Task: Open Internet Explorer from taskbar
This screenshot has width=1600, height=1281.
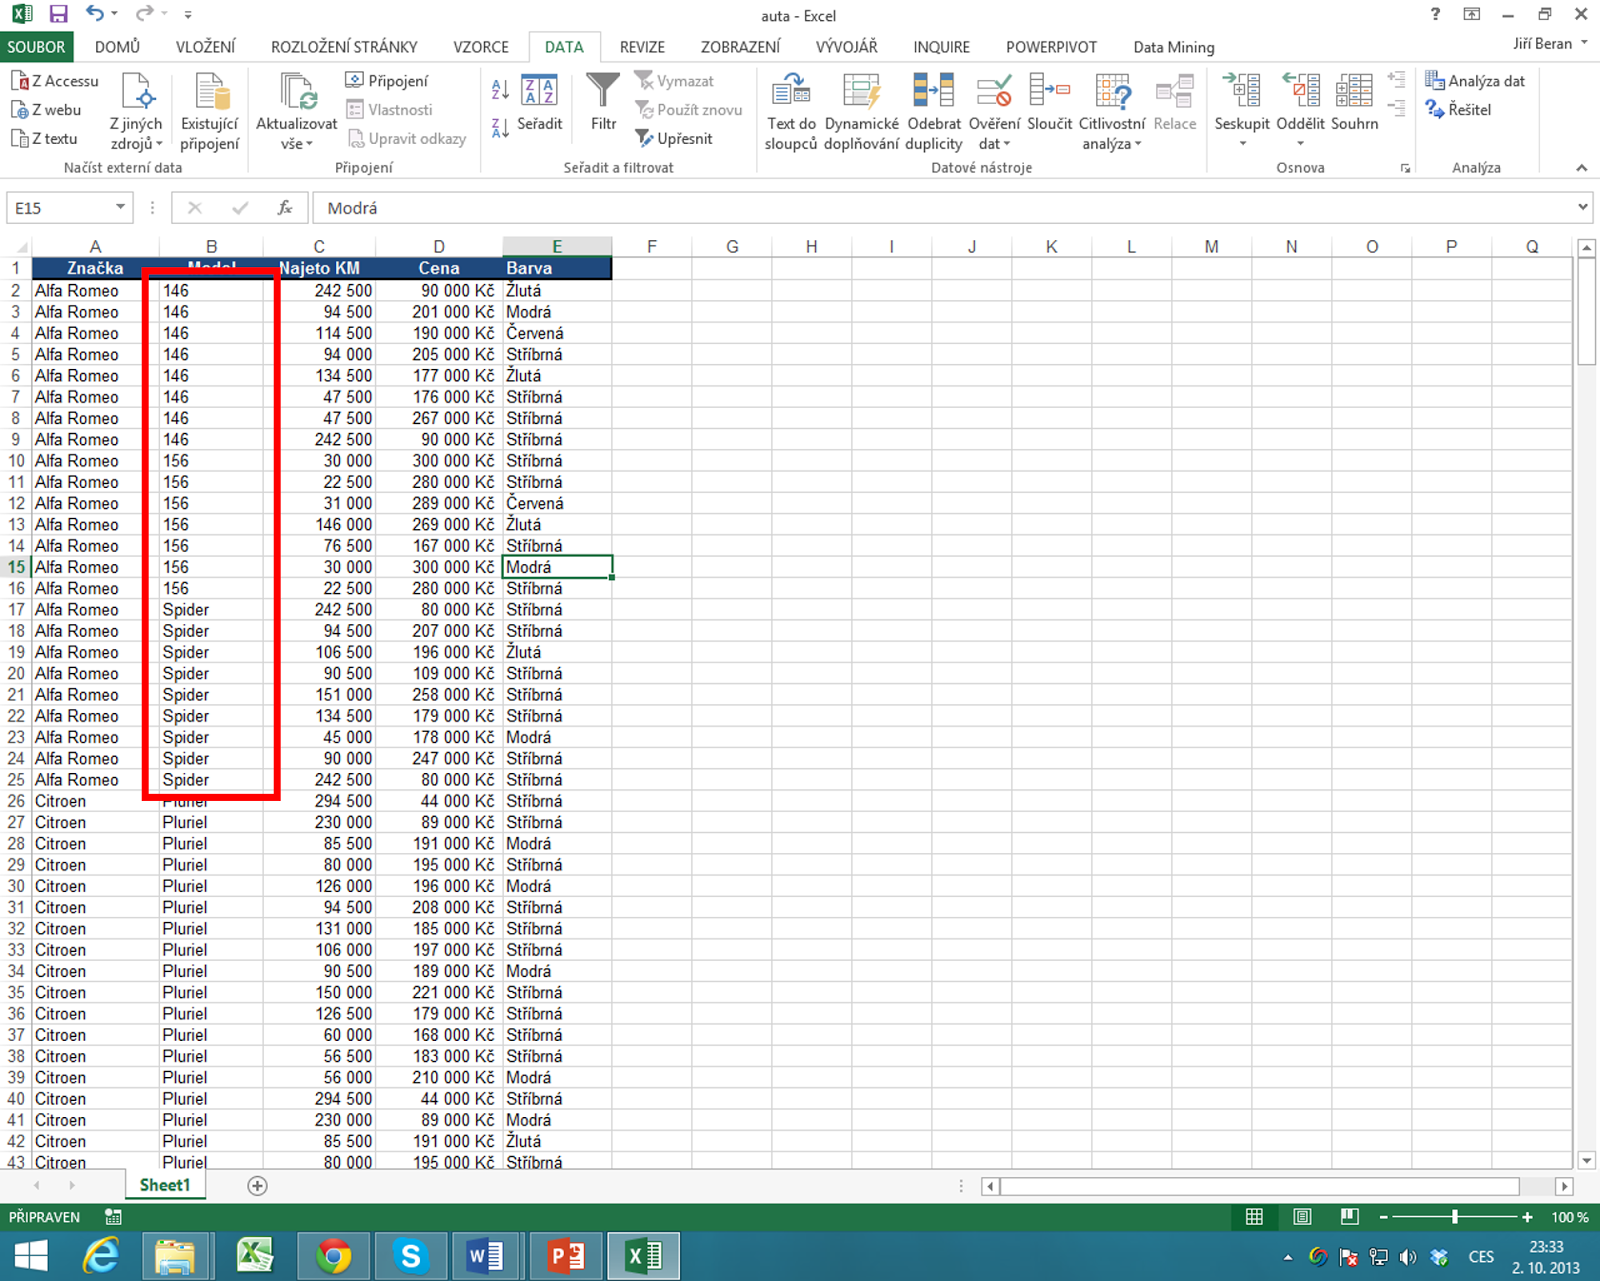Action: pos(101,1256)
